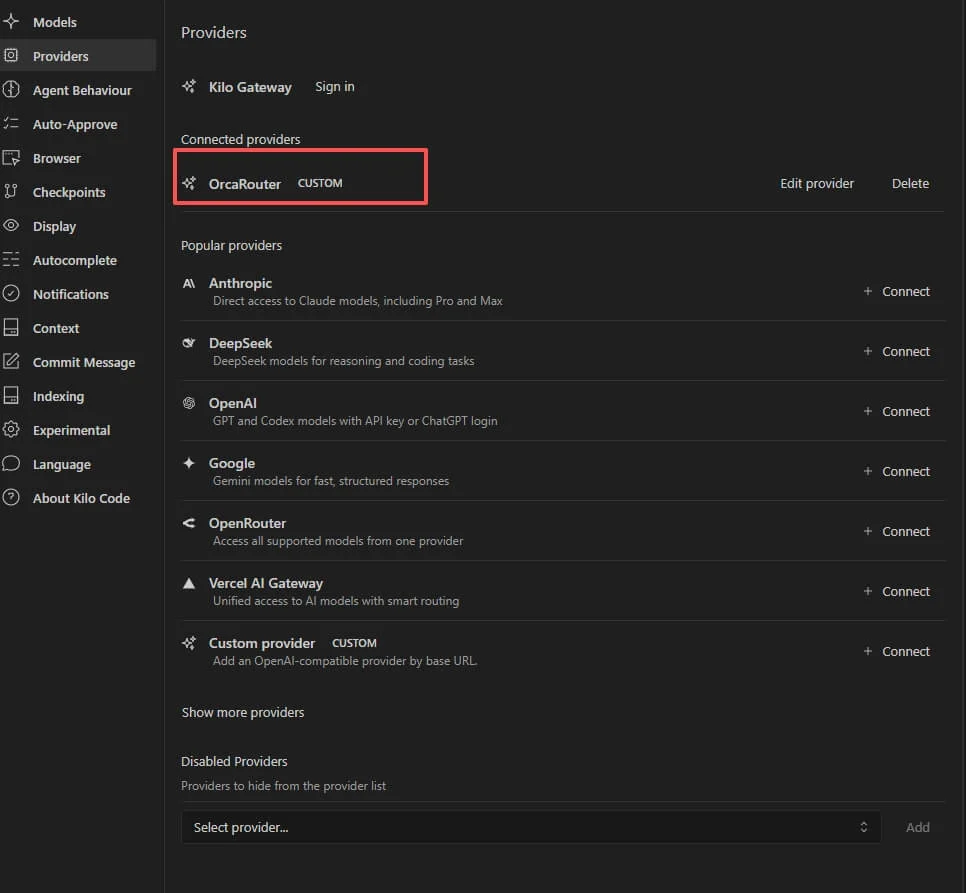Open the Models settings section
The width and height of the screenshot is (966, 893).
55,22
